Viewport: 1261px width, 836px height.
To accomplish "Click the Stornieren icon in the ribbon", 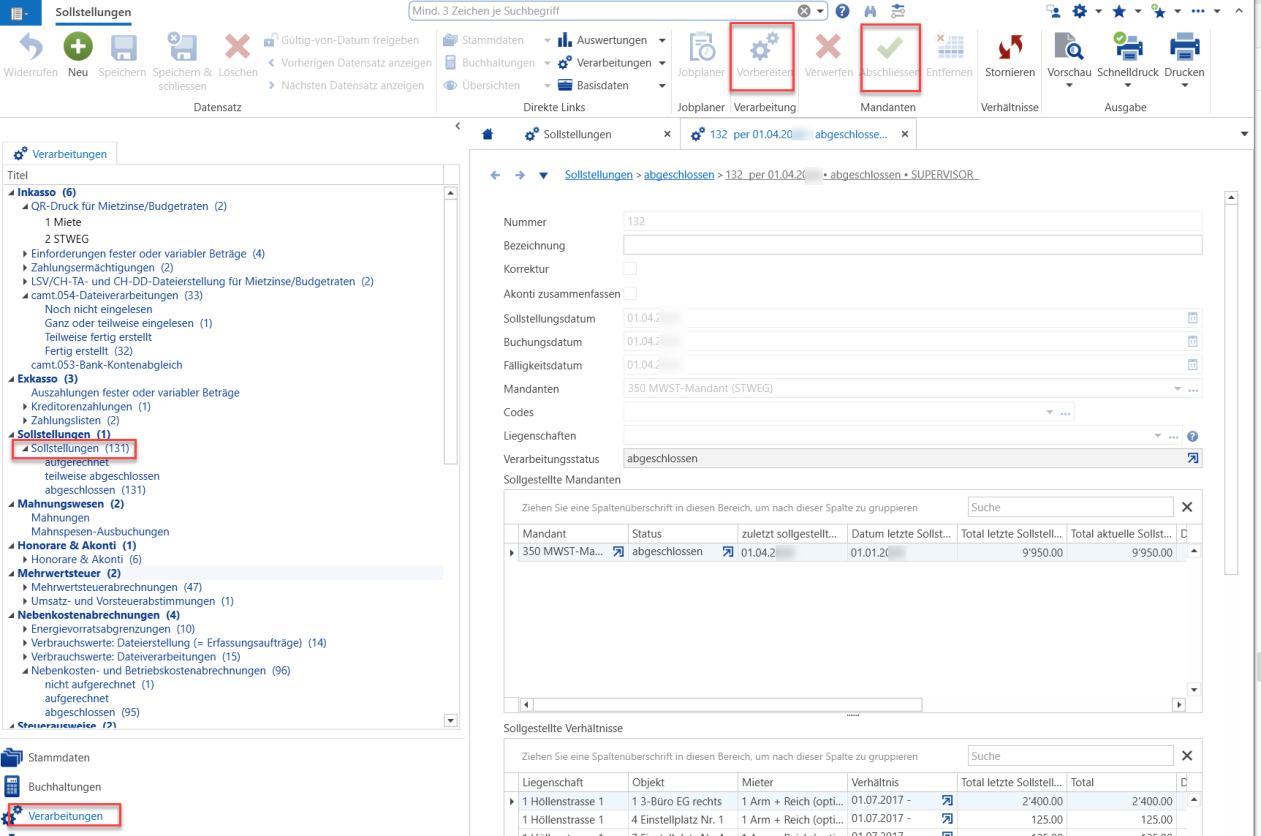I will (1010, 47).
